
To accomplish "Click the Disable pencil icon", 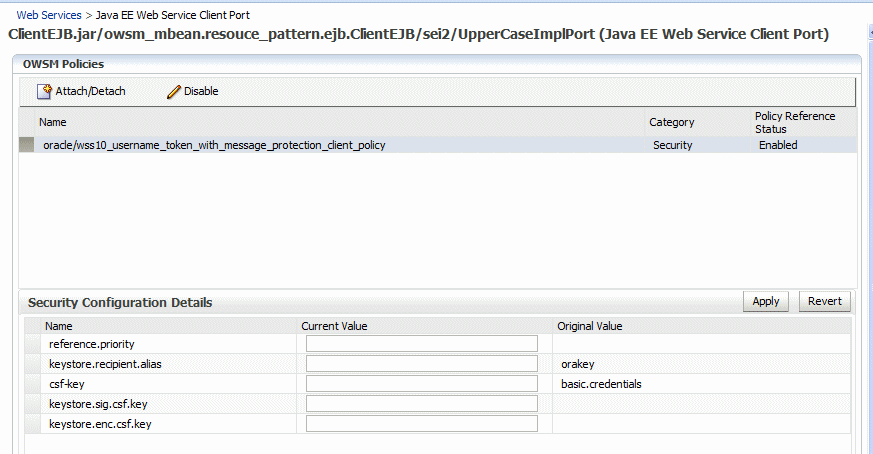I will pyautogui.click(x=174, y=91).
